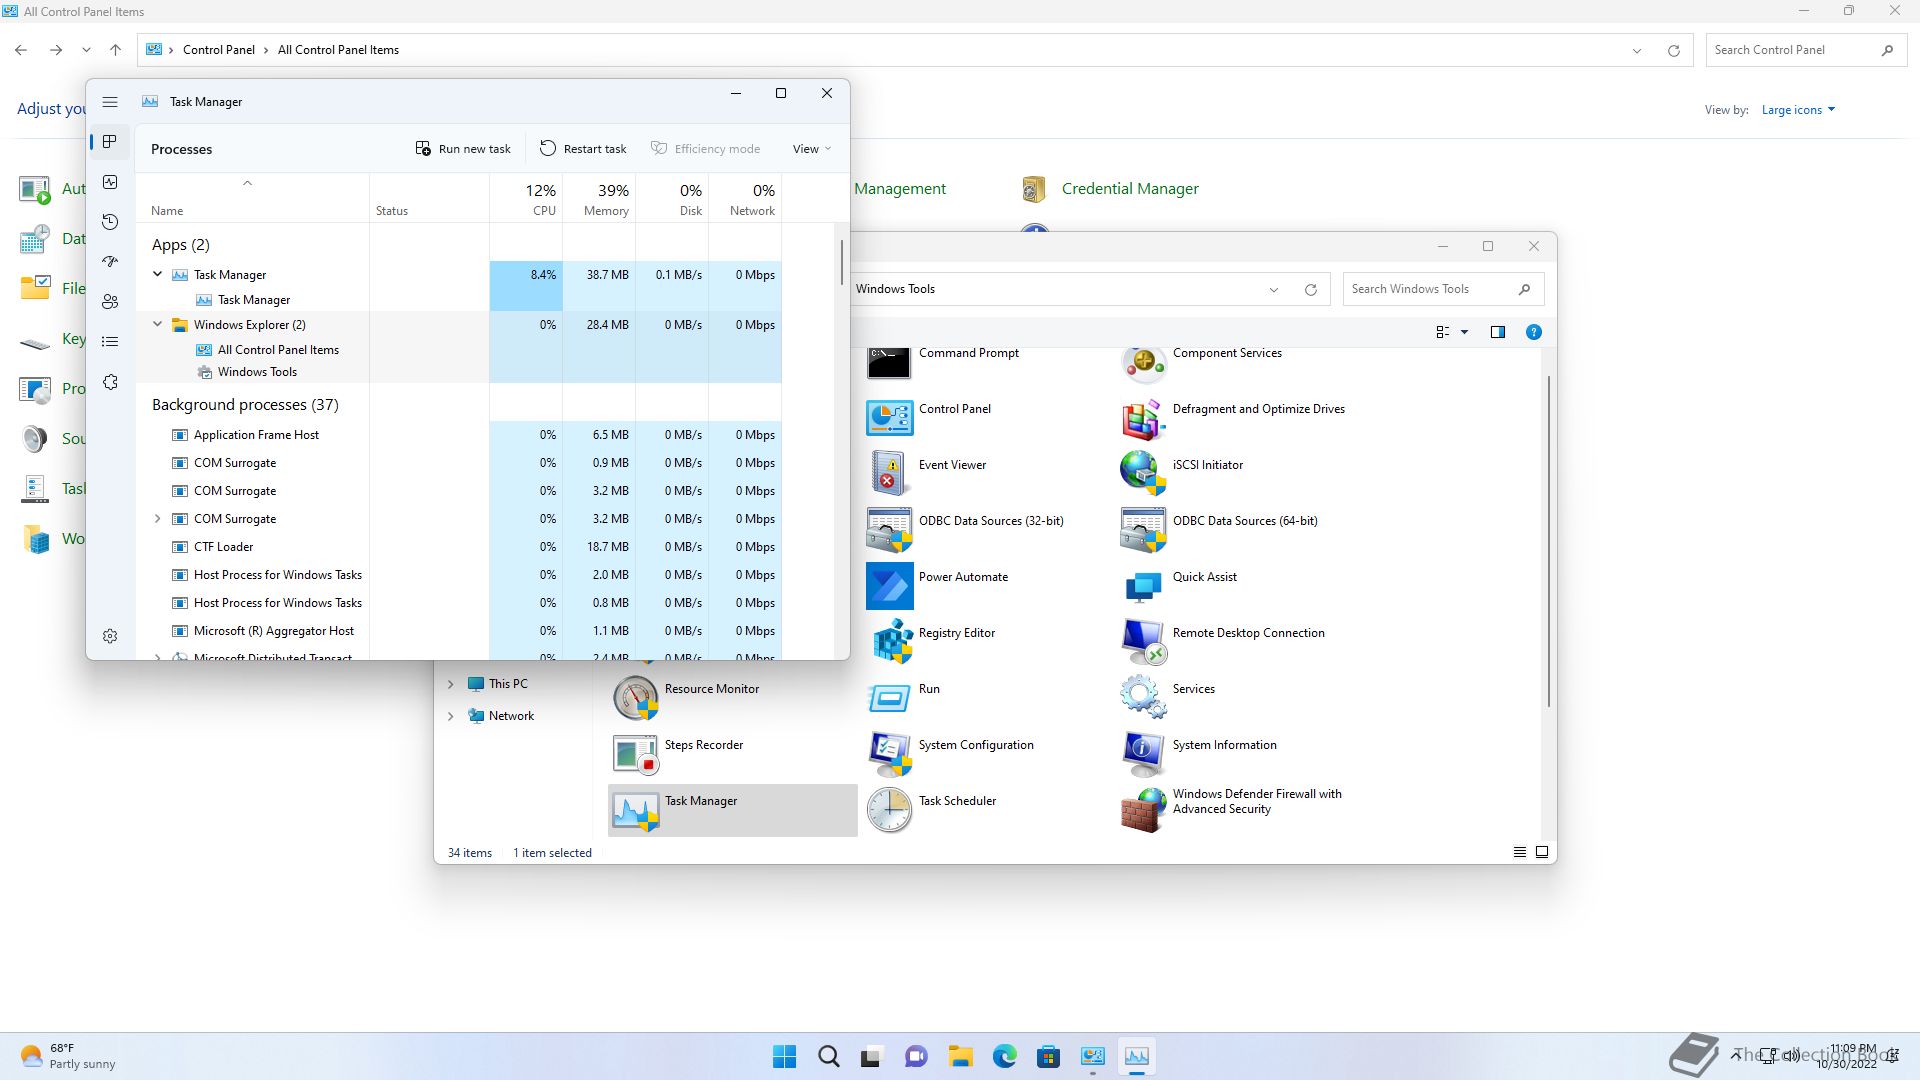The height and width of the screenshot is (1080, 1920).
Task: Click Run new task button
Action: coord(463,149)
